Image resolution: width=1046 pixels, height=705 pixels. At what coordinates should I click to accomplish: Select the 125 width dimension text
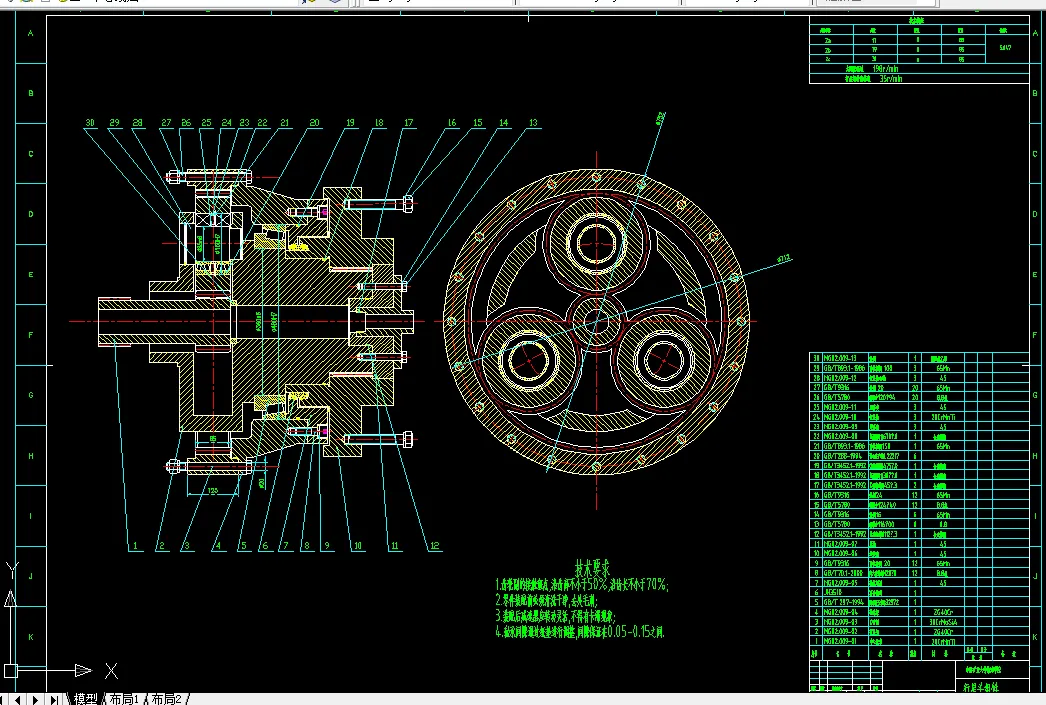(213, 491)
